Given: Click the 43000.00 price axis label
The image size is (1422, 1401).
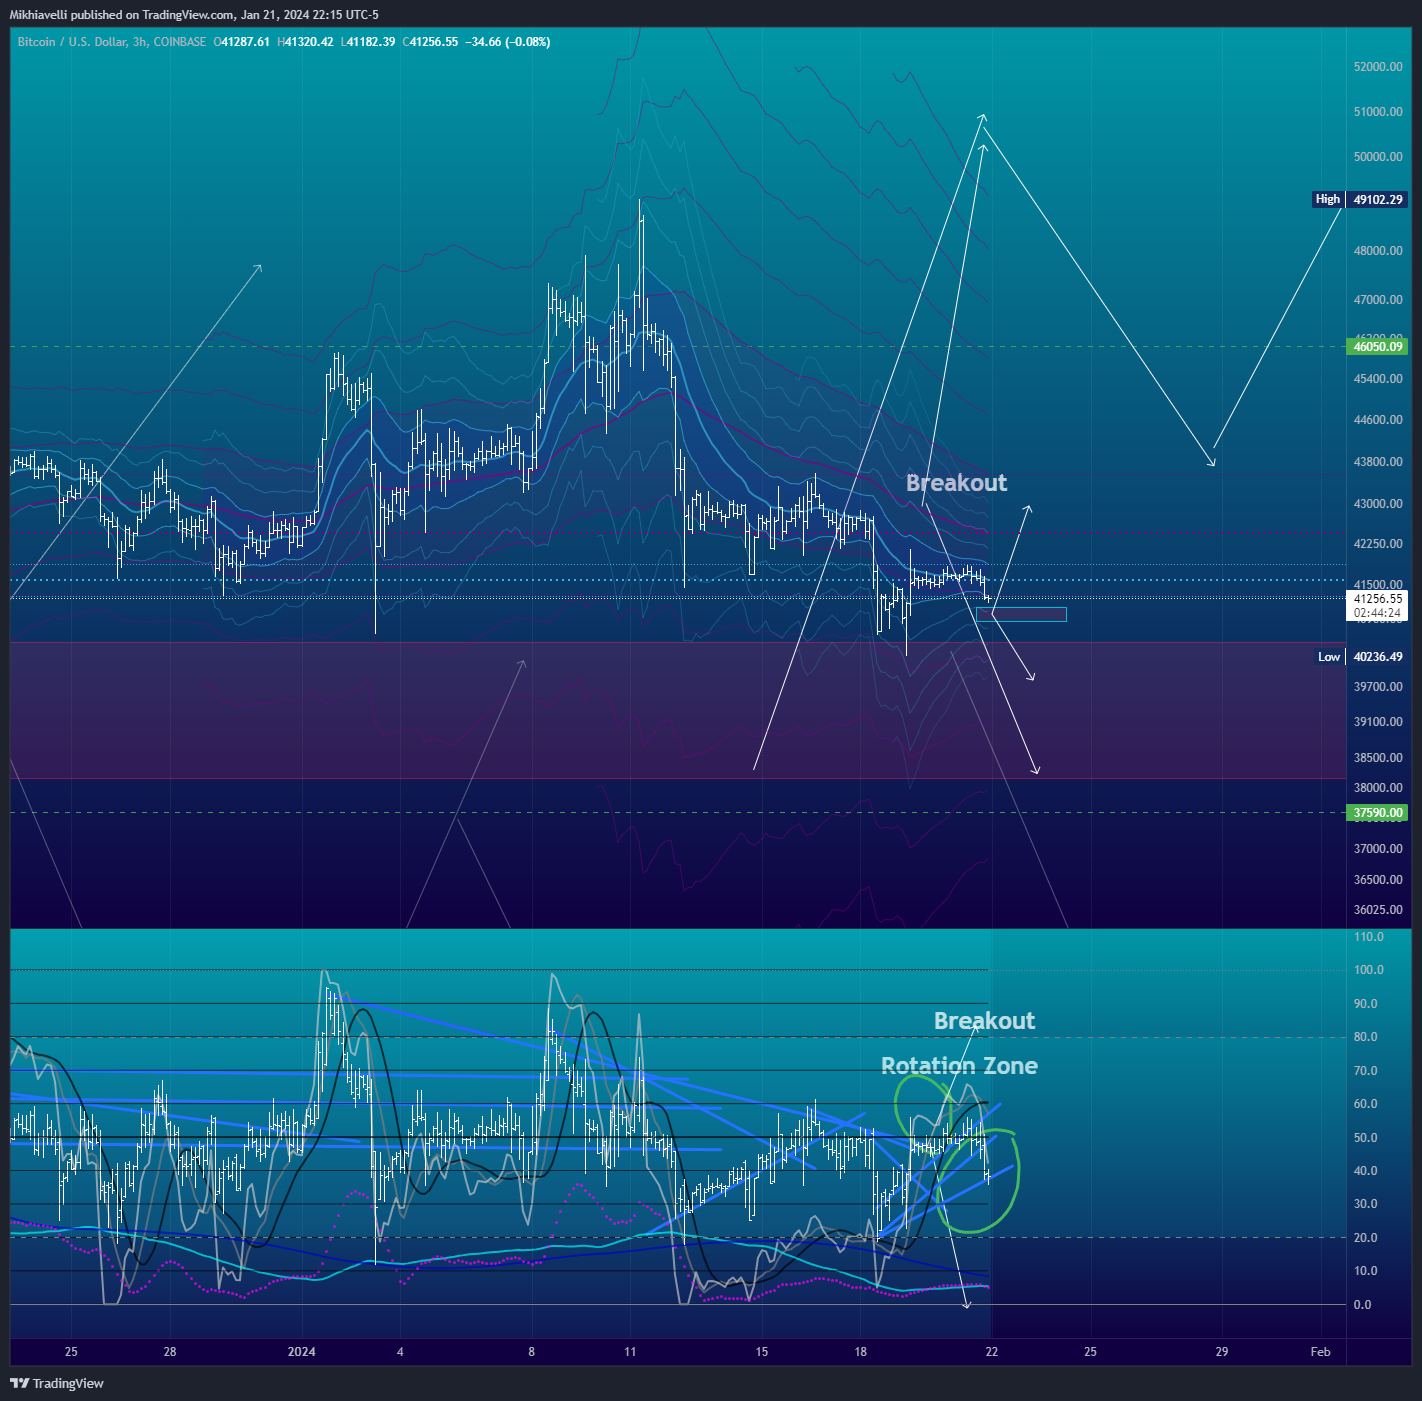Looking at the screenshot, I should pos(1378,504).
